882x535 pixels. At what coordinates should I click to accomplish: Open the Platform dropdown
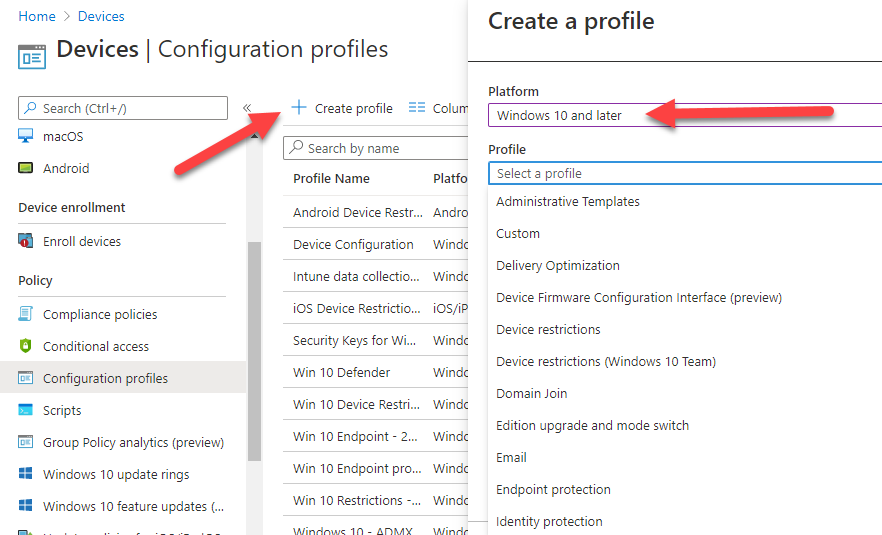click(x=684, y=115)
